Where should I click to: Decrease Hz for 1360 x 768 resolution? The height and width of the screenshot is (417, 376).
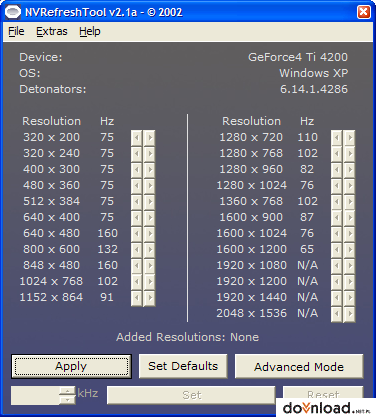[336, 201]
